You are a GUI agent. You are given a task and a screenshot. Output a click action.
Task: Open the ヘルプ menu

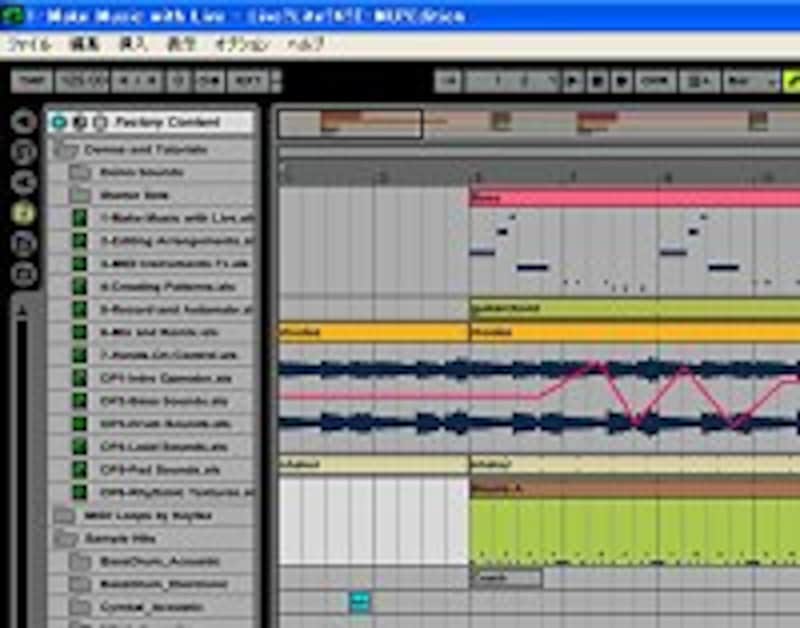pos(306,44)
